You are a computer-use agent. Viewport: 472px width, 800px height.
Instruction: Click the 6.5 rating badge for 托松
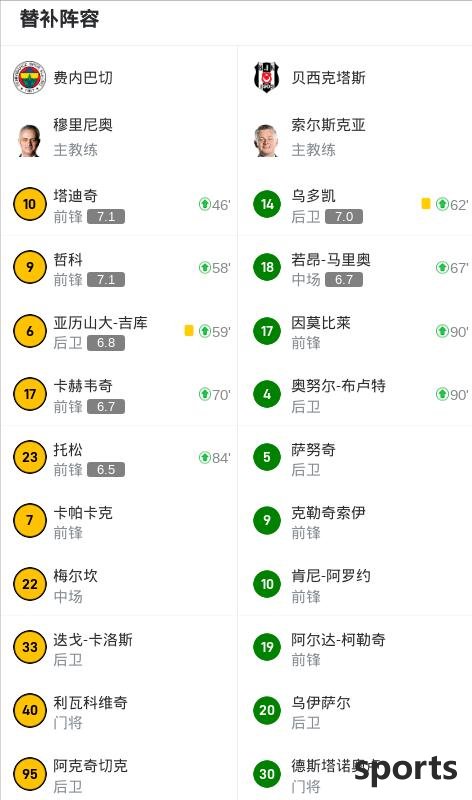coord(106,469)
